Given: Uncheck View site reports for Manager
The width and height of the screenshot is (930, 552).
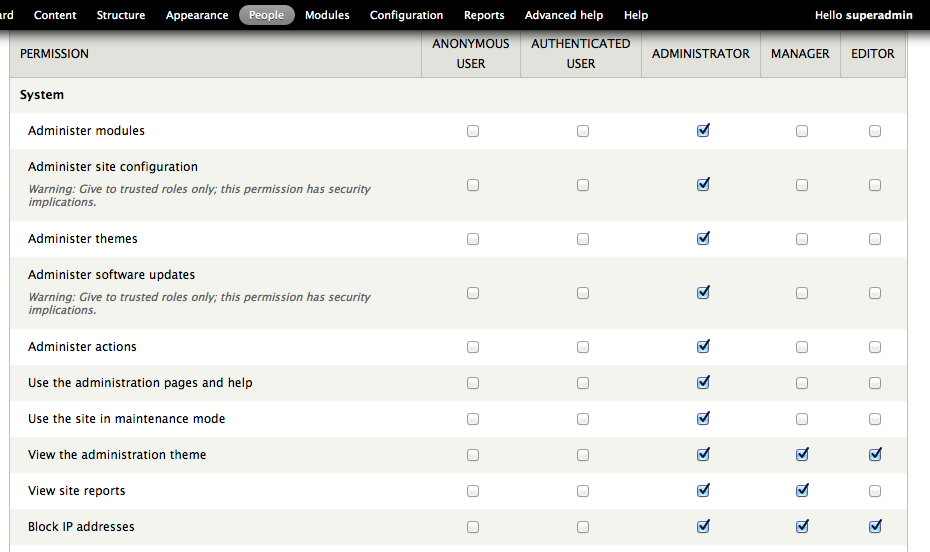Looking at the screenshot, I should click(802, 490).
